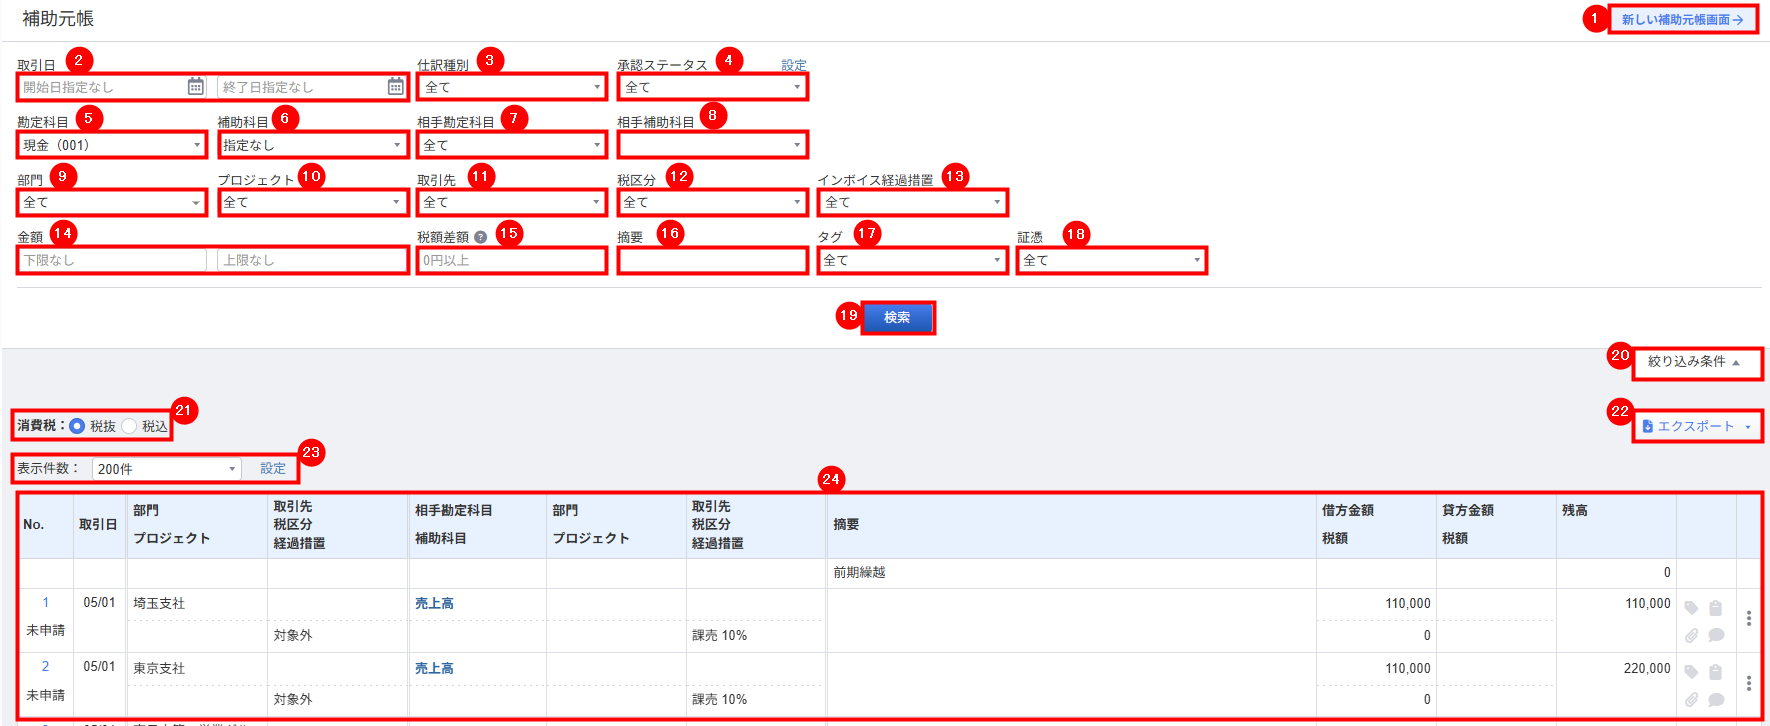Expand the 表示件数 dropdown set to 200件
This screenshot has width=1770, height=726.
tap(166, 469)
